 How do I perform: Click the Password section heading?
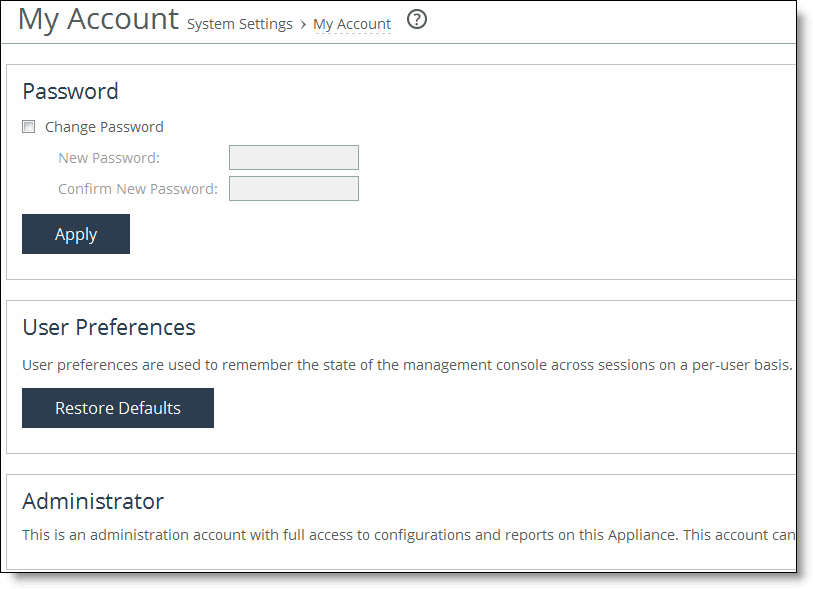(70, 91)
